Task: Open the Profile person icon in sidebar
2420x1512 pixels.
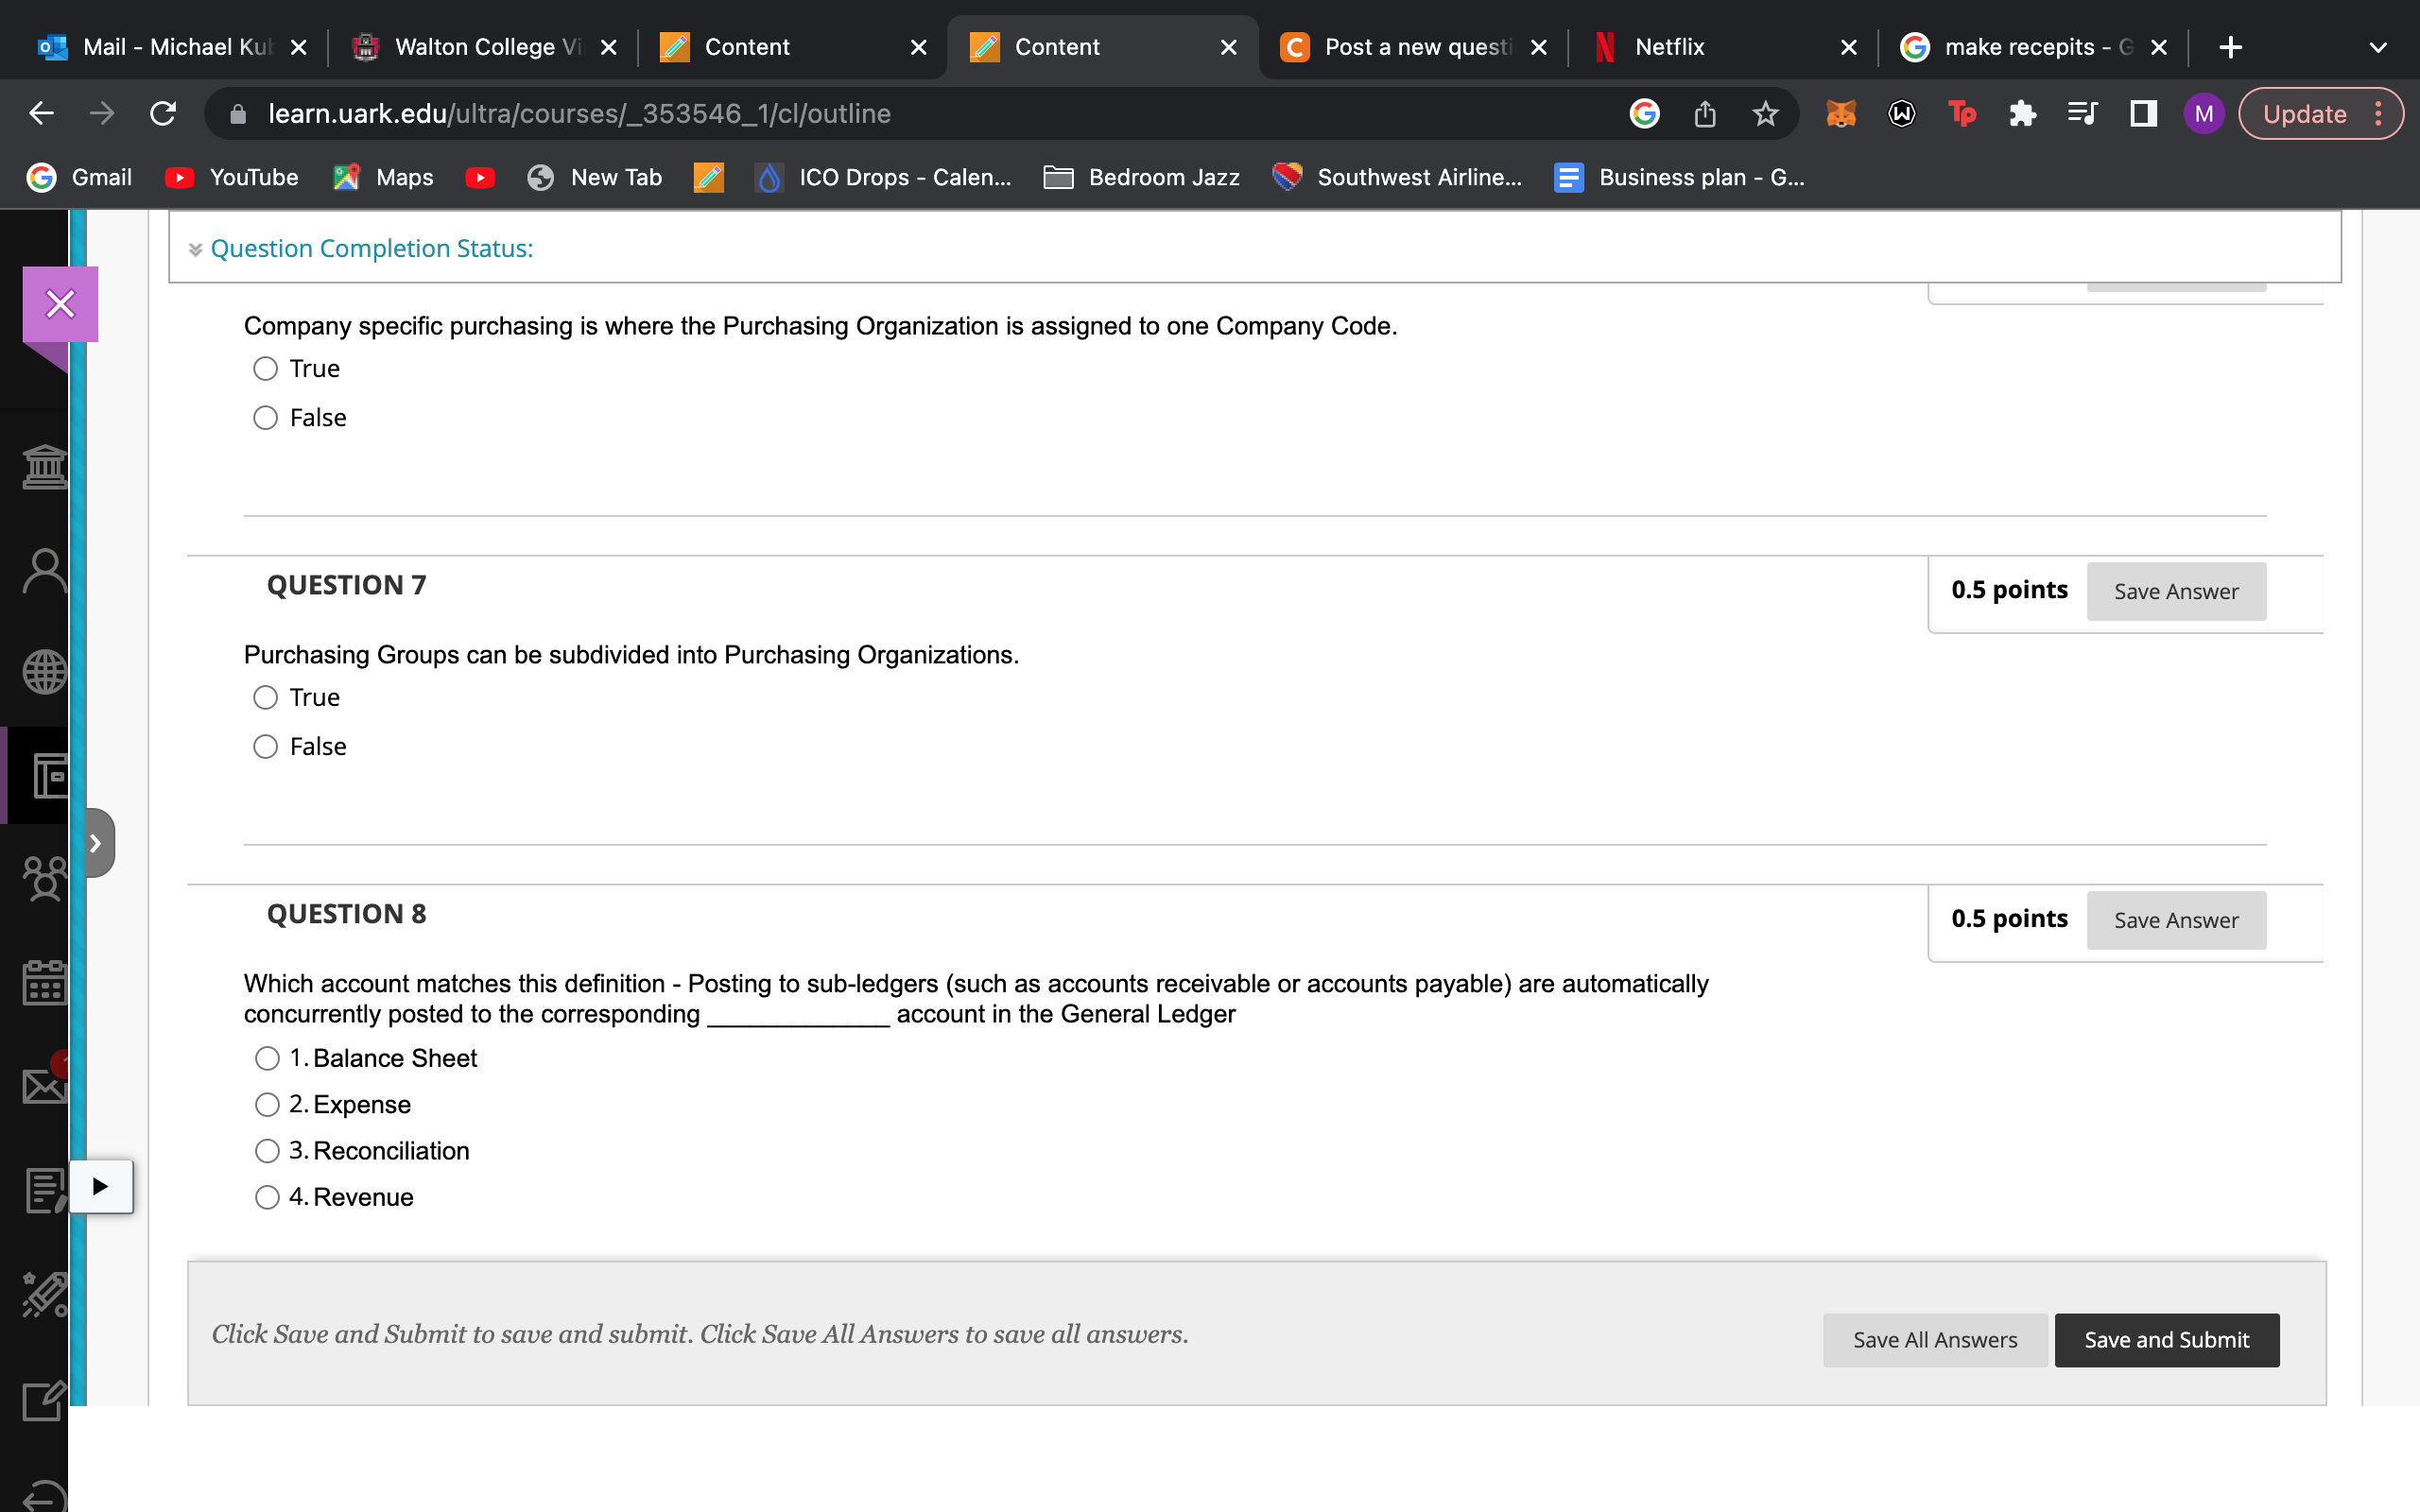Action: click(x=44, y=572)
